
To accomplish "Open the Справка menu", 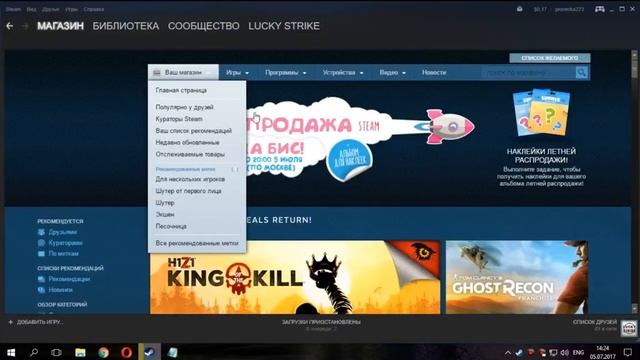I will point(93,9).
